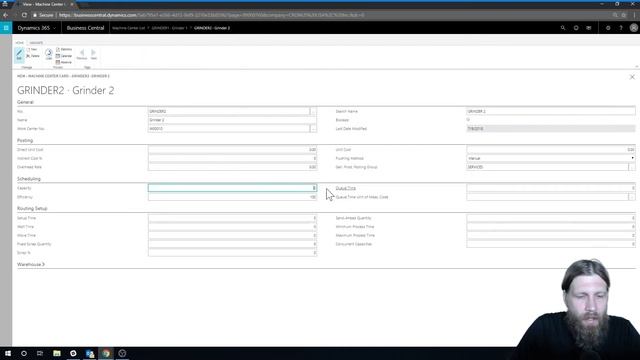
Task: Collapse the Posting section header
Action: click(x=25, y=140)
